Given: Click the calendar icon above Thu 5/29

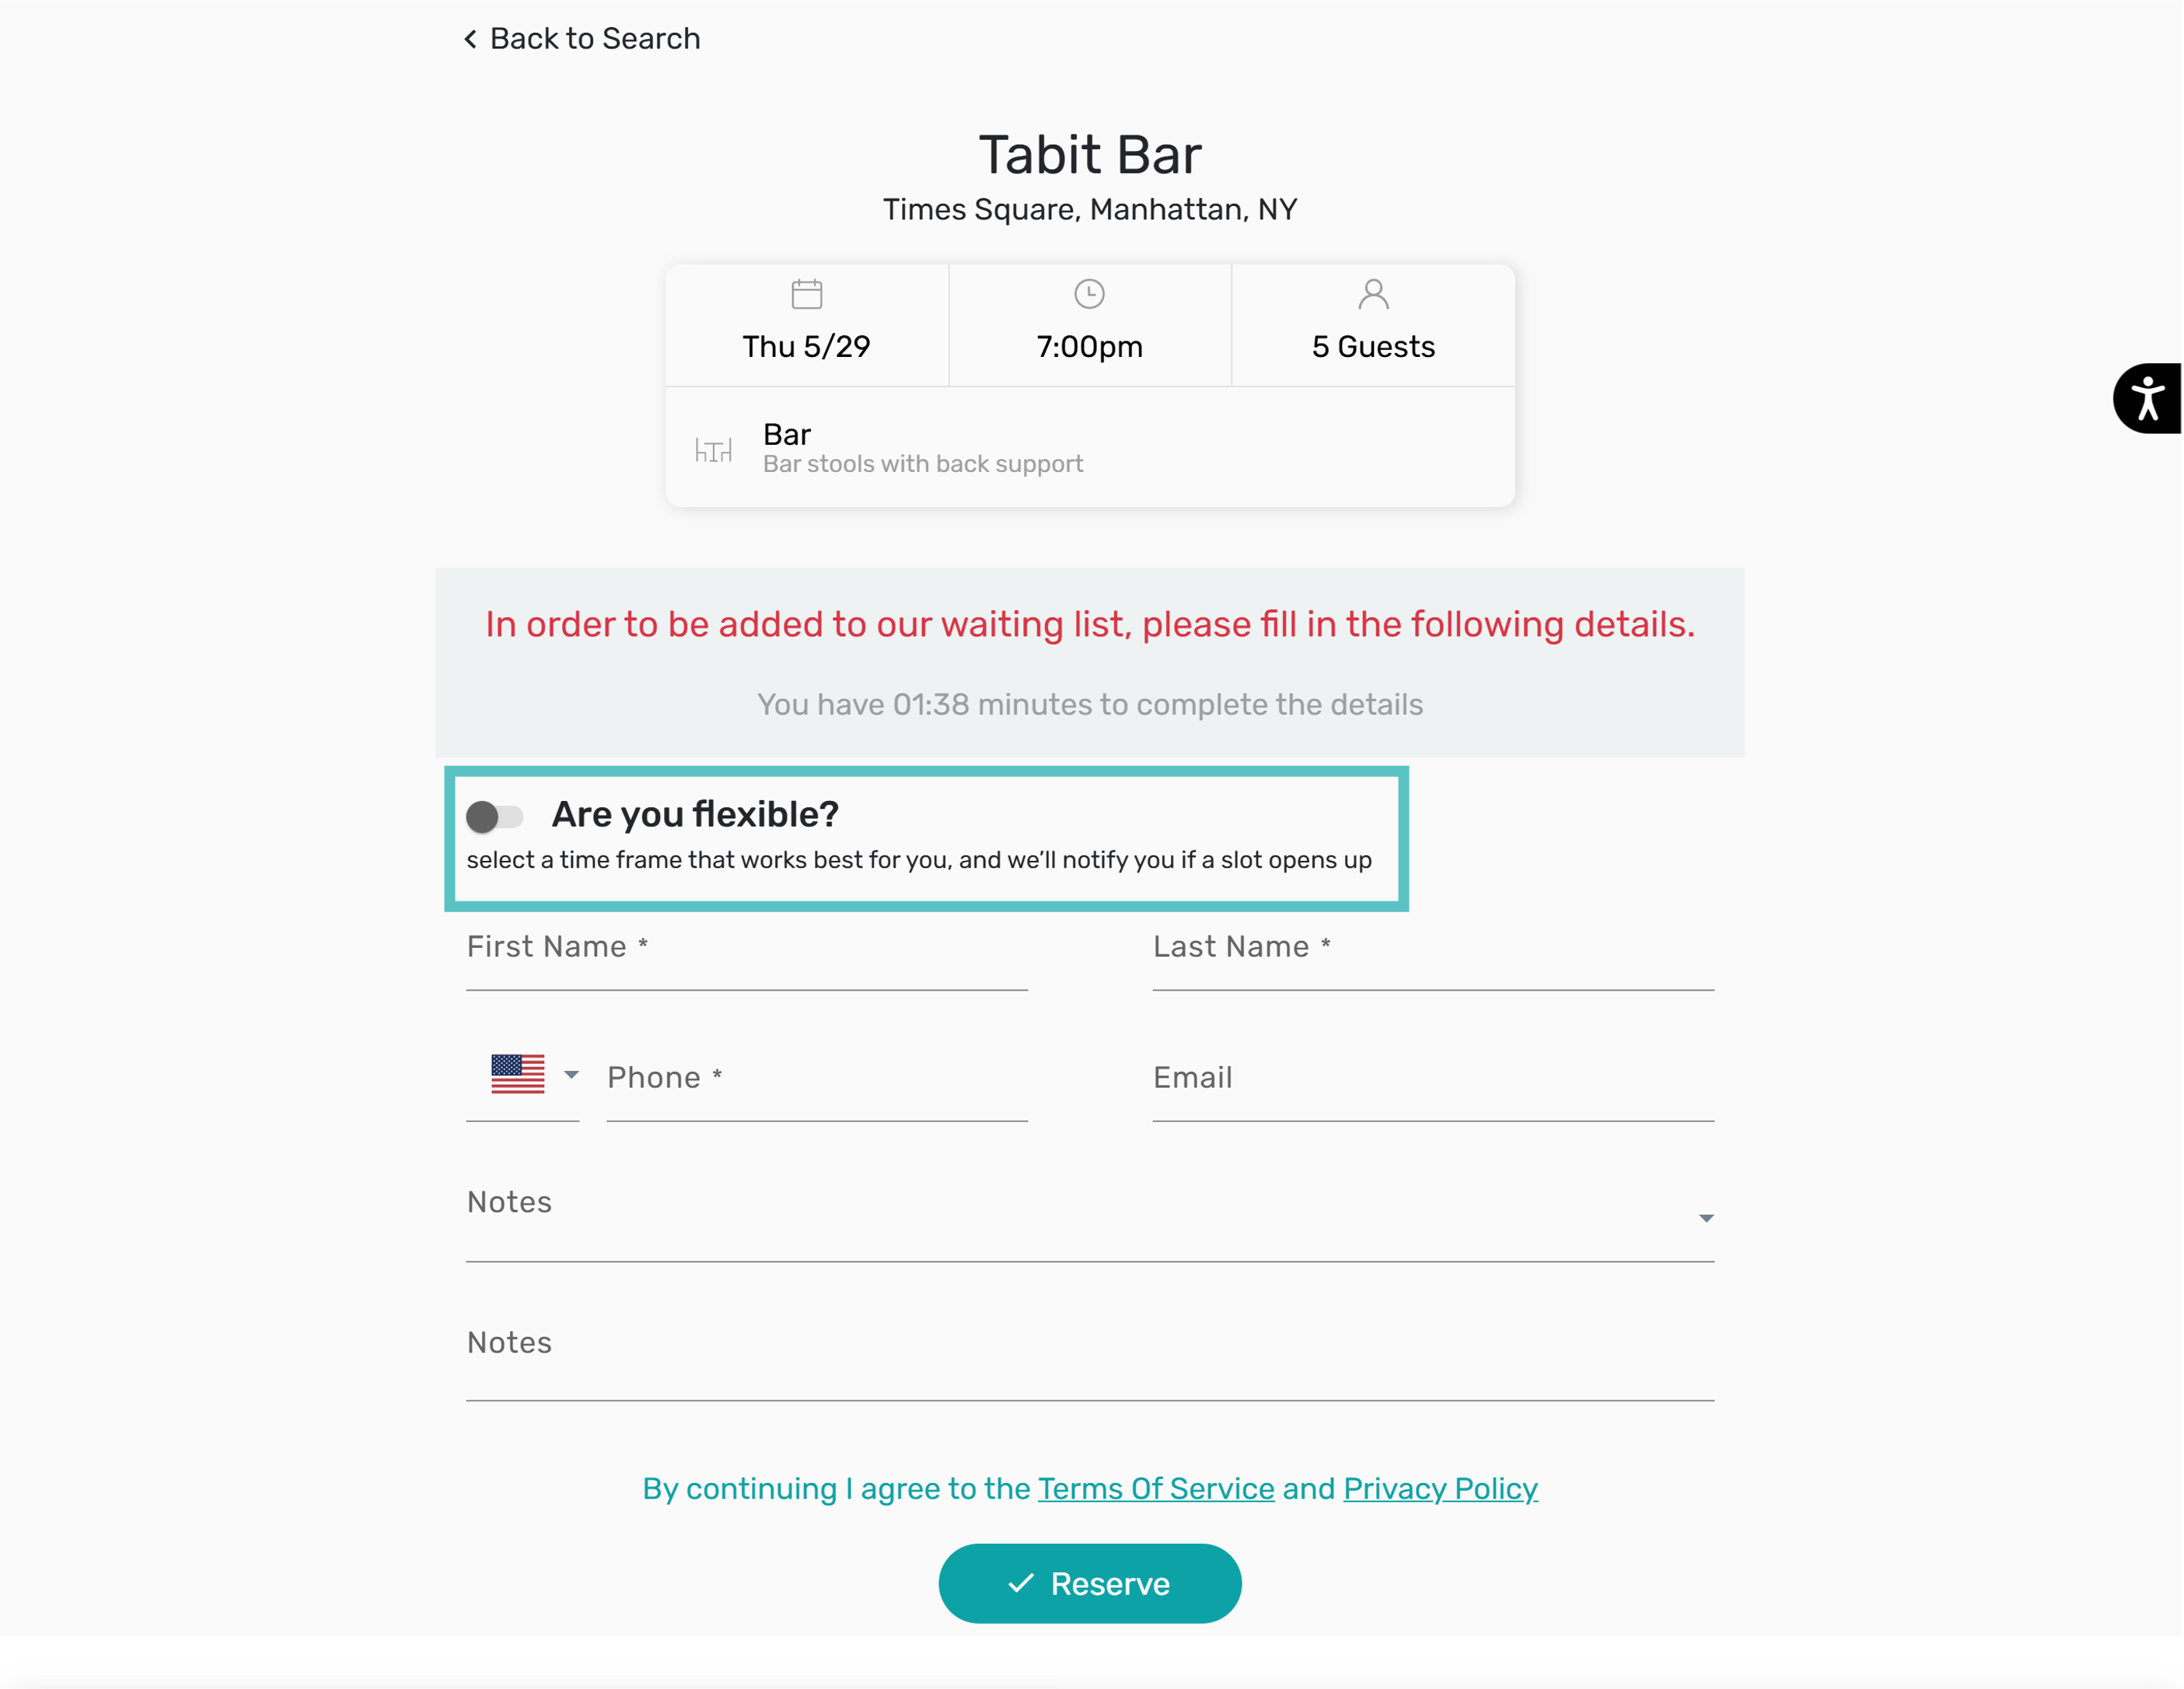Looking at the screenshot, I should click(806, 294).
